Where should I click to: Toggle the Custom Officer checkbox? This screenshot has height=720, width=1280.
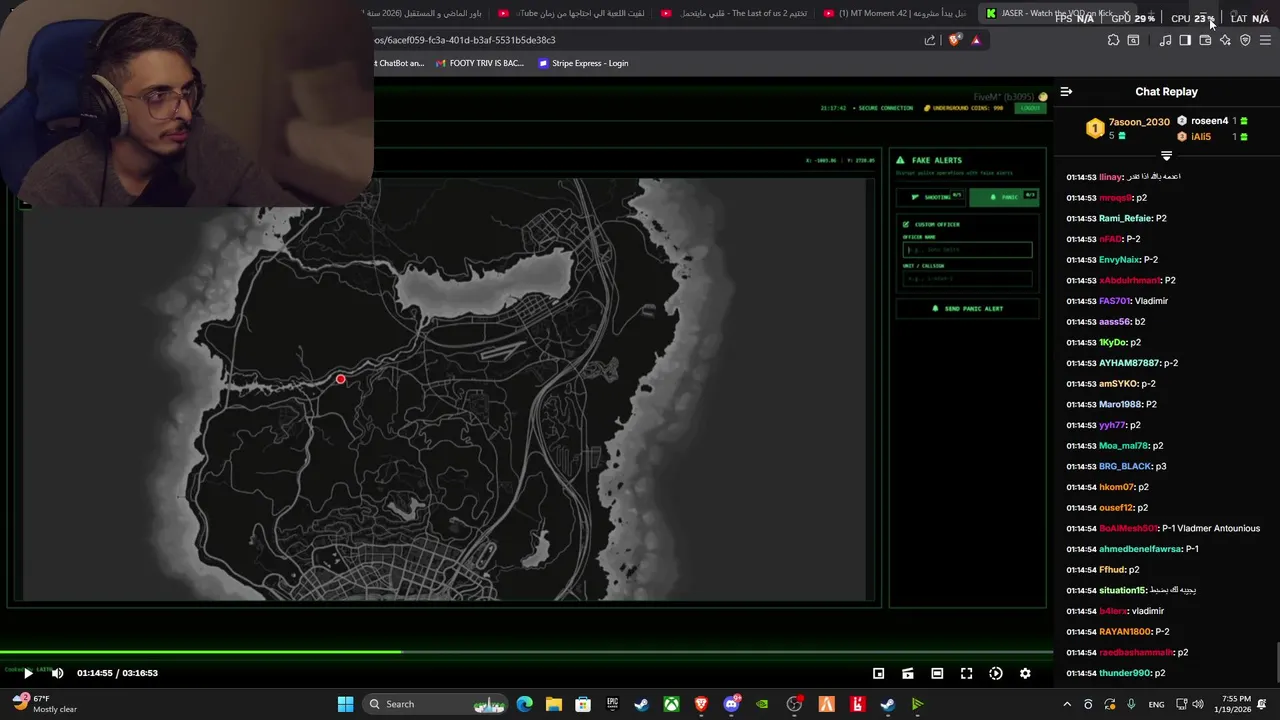pyautogui.click(x=906, y=224)
